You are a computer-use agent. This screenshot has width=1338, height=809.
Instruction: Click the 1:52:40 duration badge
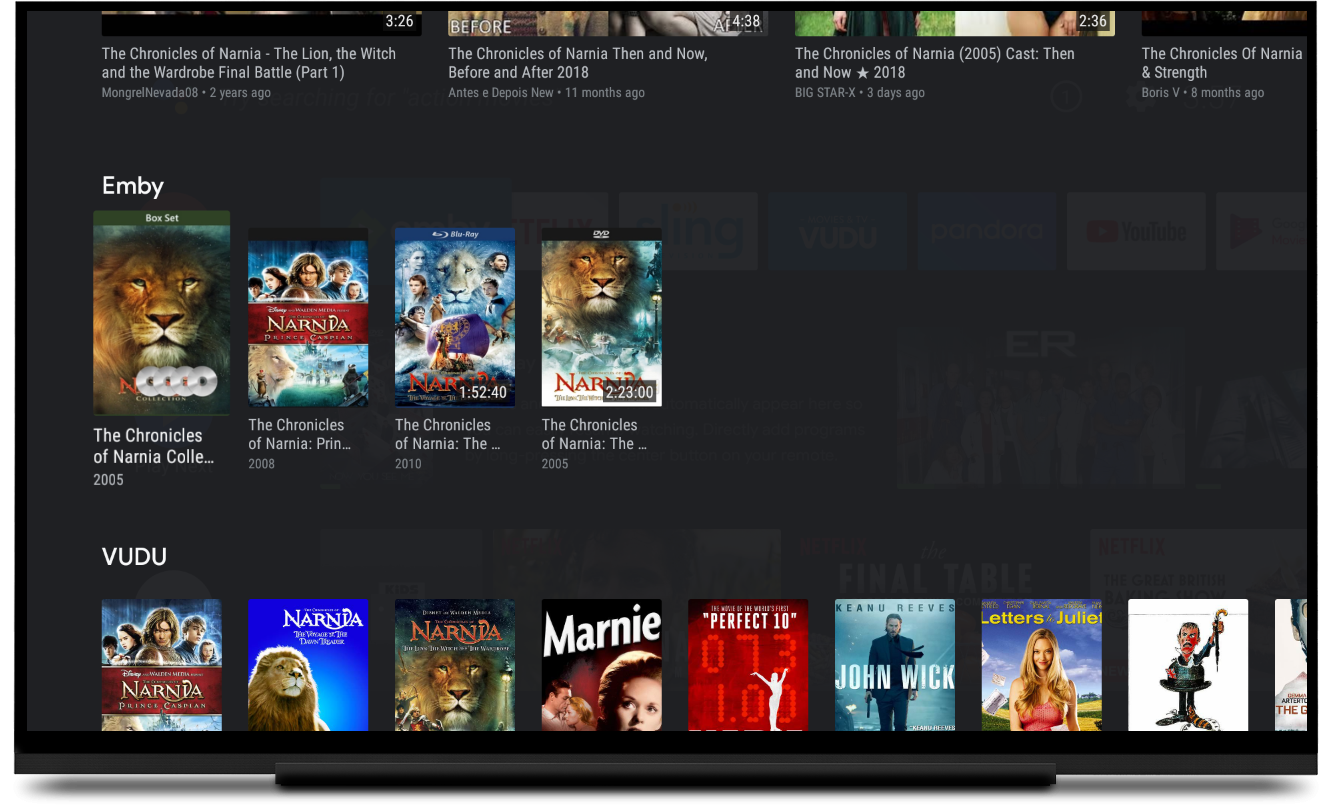[484, 392]
